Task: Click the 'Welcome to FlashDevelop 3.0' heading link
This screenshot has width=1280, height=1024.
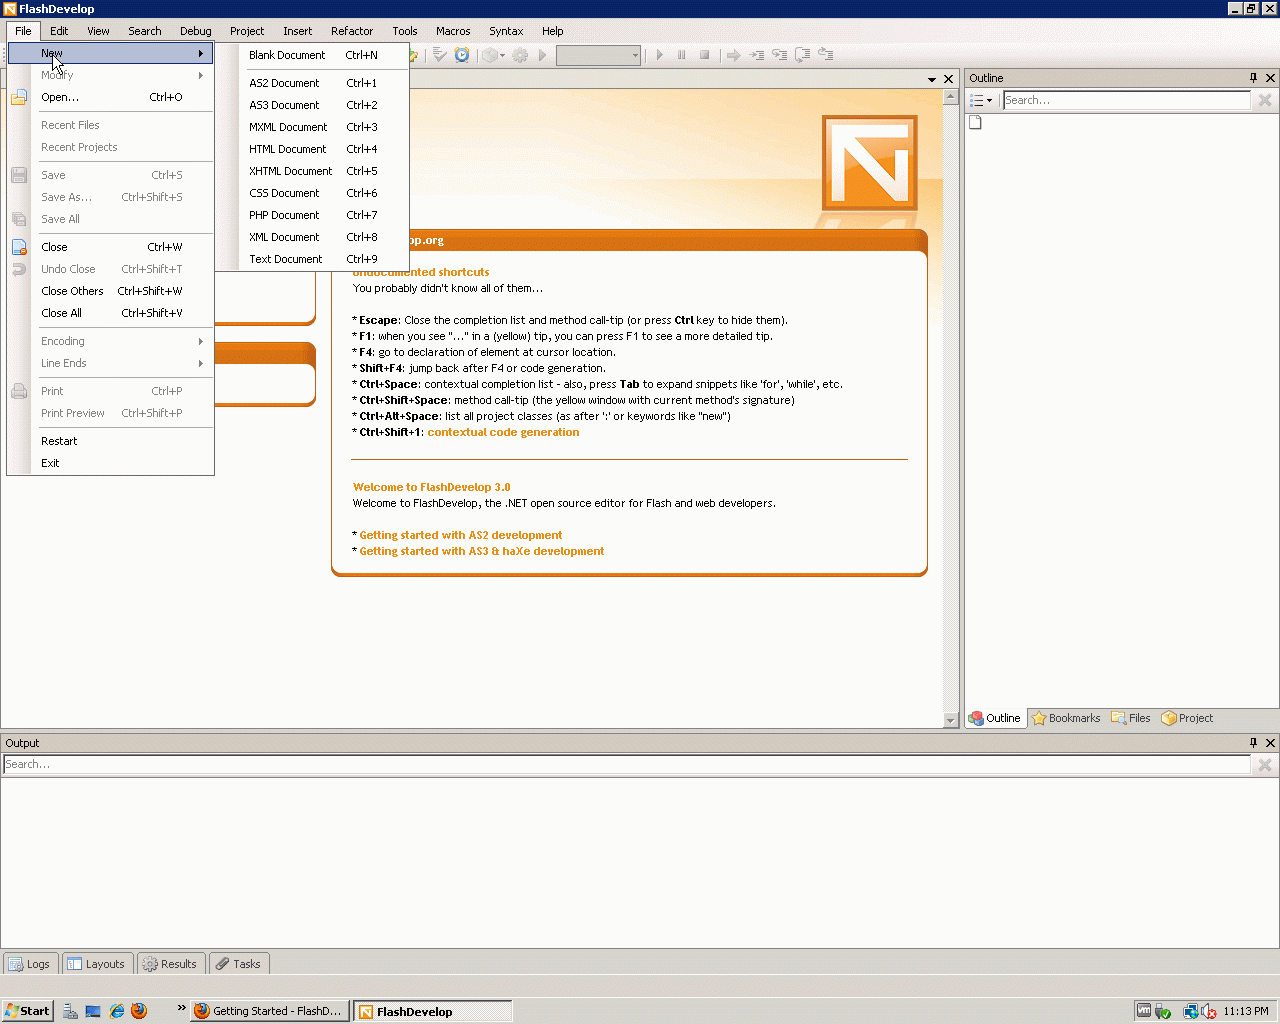Action: (432, 487)
